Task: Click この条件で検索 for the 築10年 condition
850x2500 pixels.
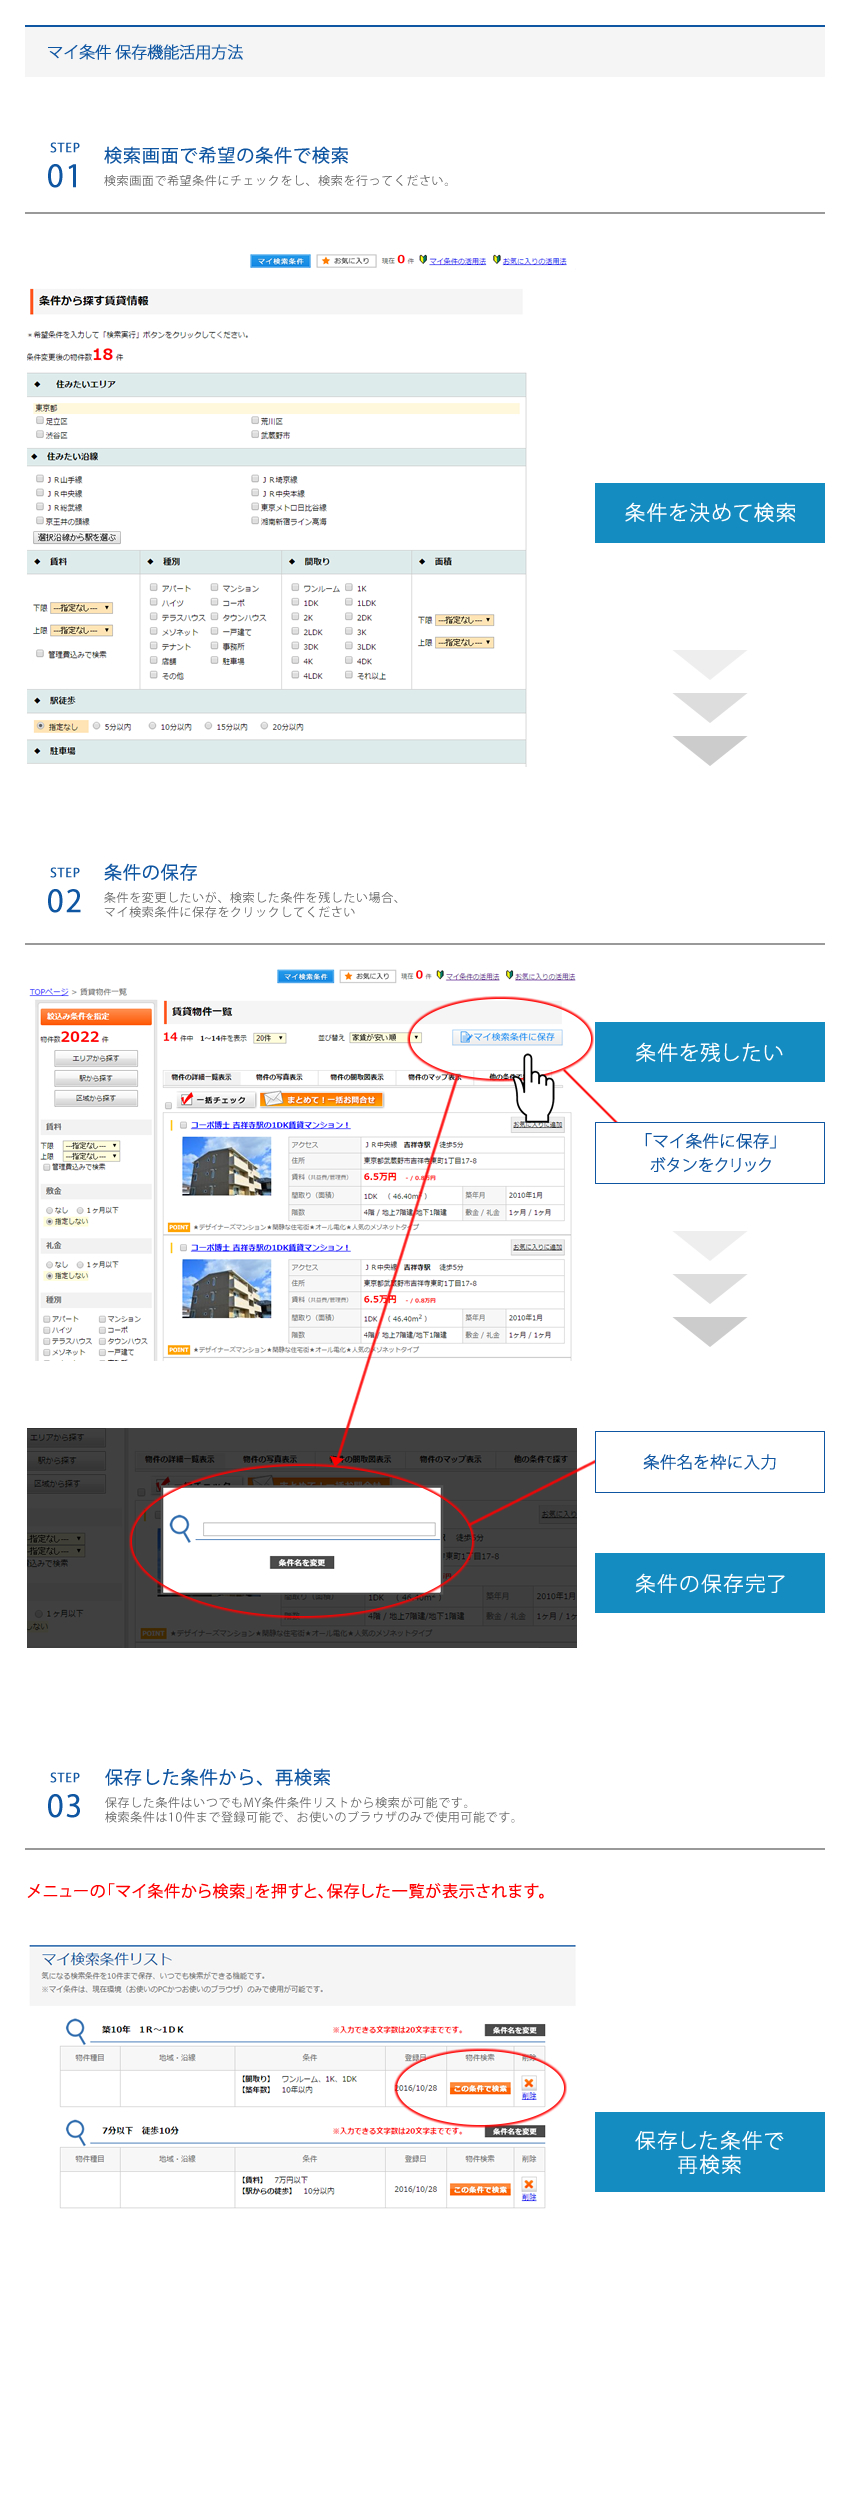Action: (x=480, y=2088)
